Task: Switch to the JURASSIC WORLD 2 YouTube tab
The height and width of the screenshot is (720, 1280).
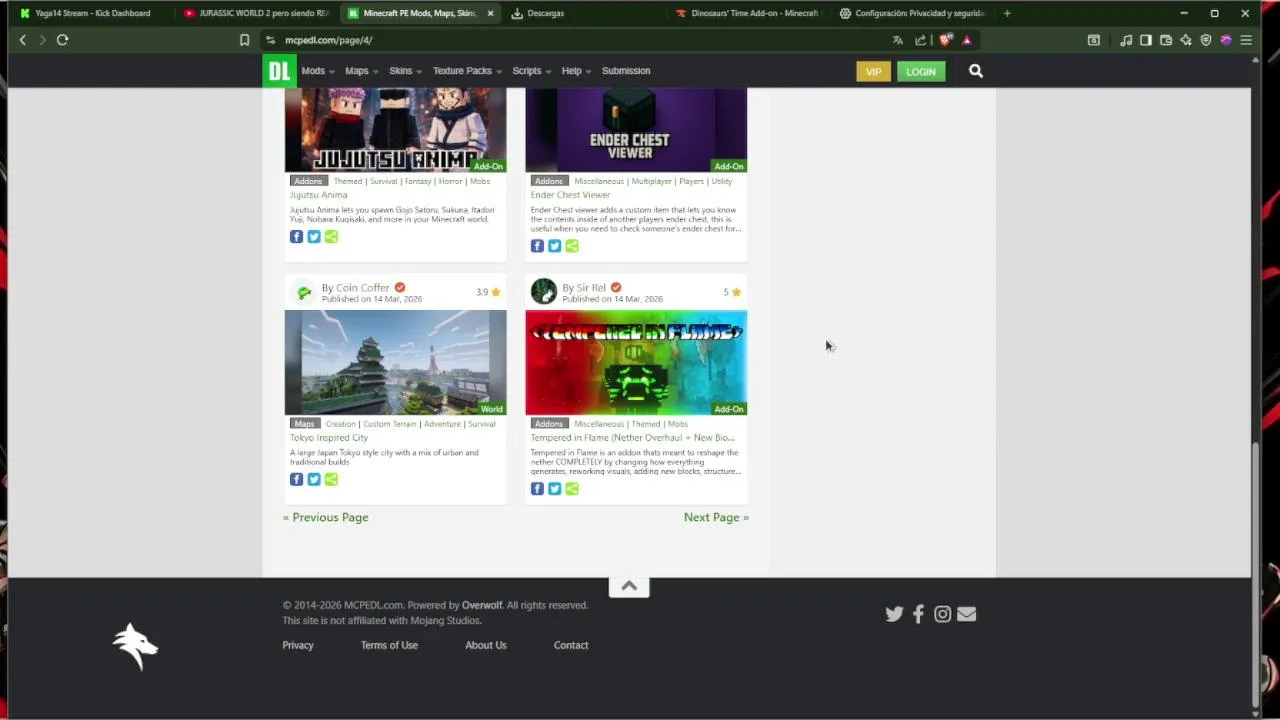Action: coord(256,13)
